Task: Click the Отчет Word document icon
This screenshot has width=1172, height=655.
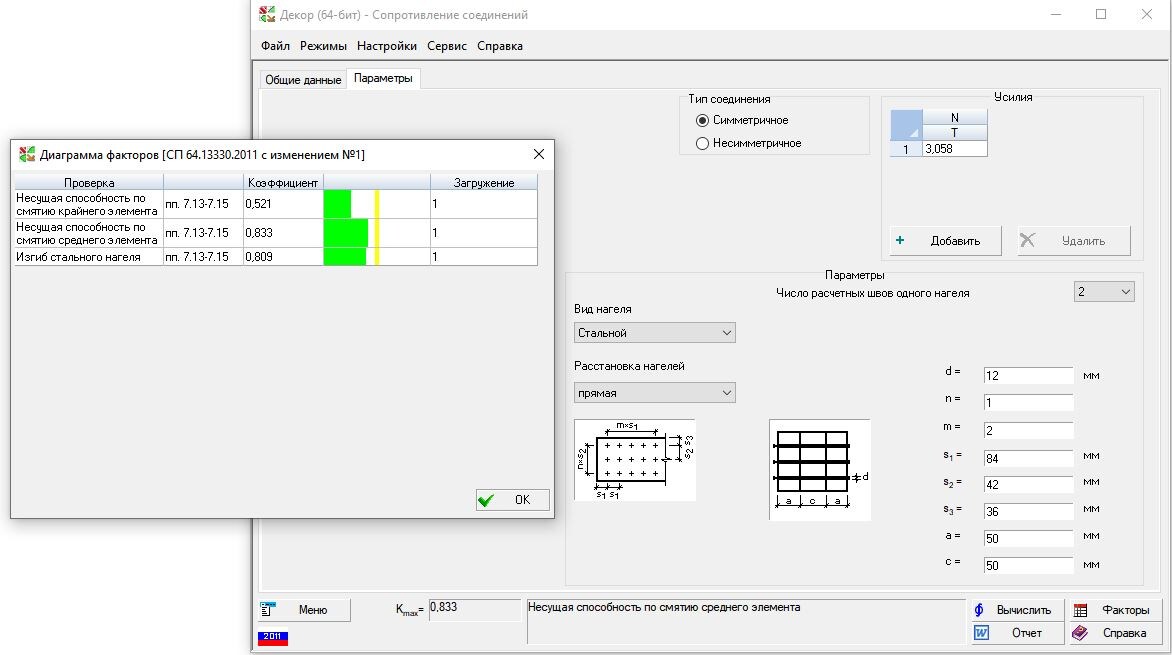Action: [x=981, y=633]
